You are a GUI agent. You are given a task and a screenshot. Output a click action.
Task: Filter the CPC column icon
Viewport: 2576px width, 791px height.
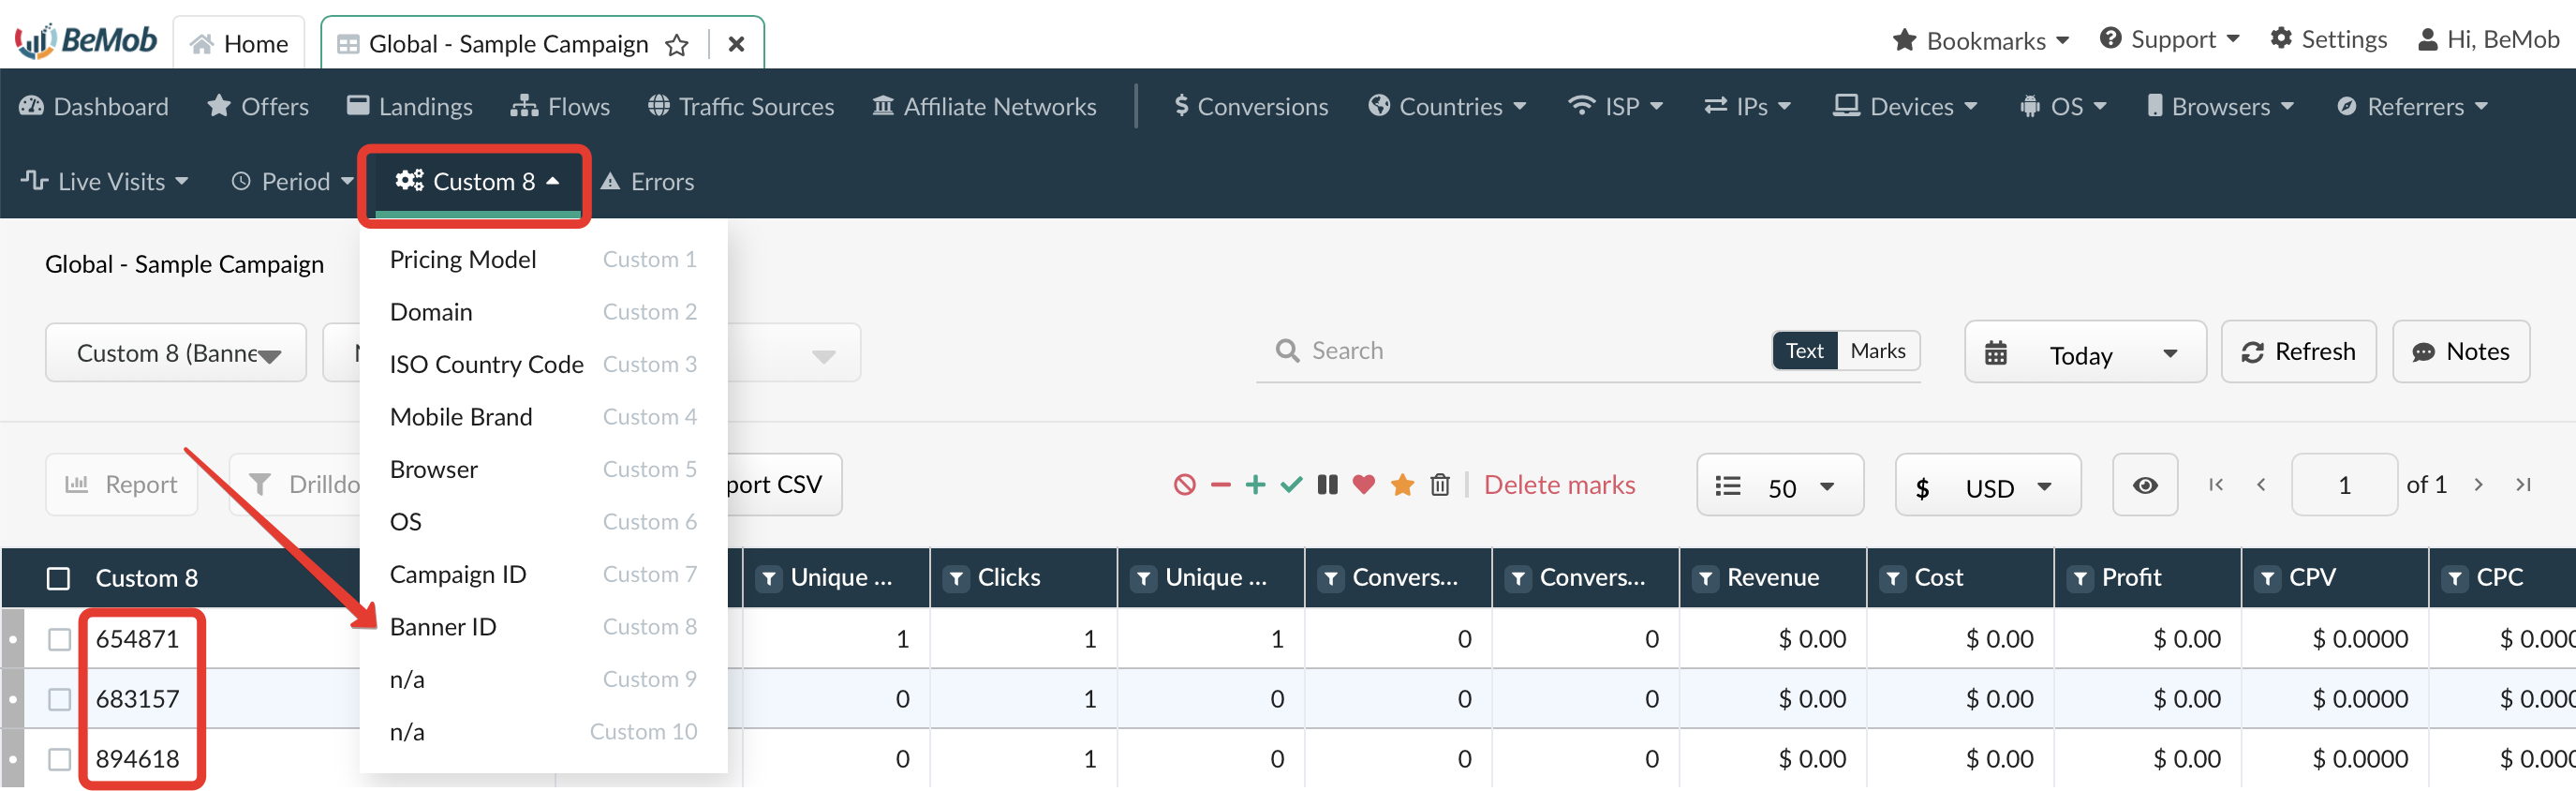2454,578
